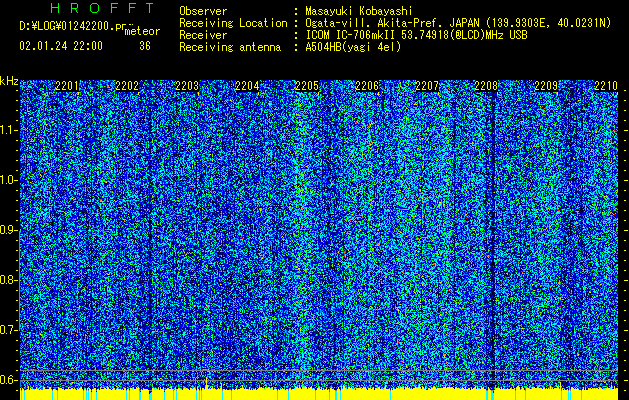Click the Receiving Location label
The image size is (629, 400).
[233, 23]
